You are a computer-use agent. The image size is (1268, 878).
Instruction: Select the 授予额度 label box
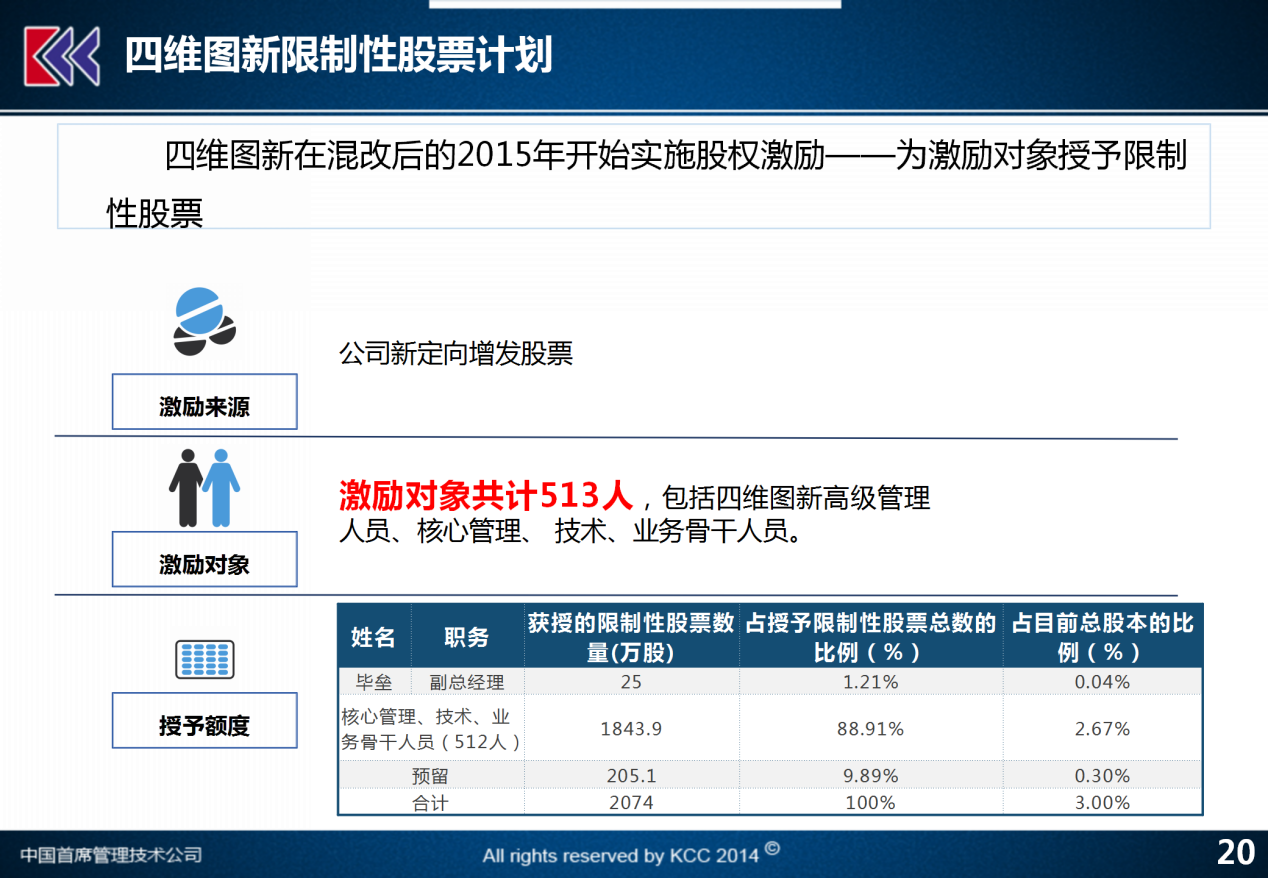(x=204, y=720)
